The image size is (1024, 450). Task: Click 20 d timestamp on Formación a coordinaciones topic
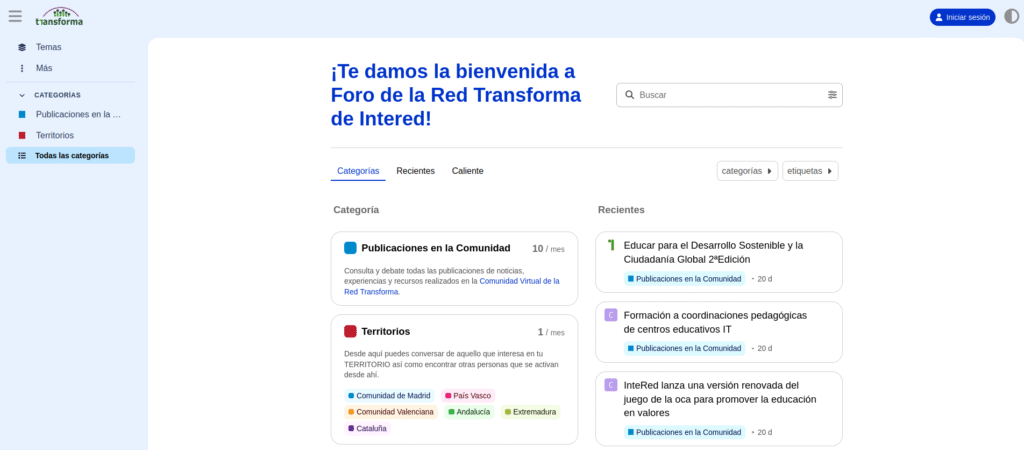click(x=764, y=349)
